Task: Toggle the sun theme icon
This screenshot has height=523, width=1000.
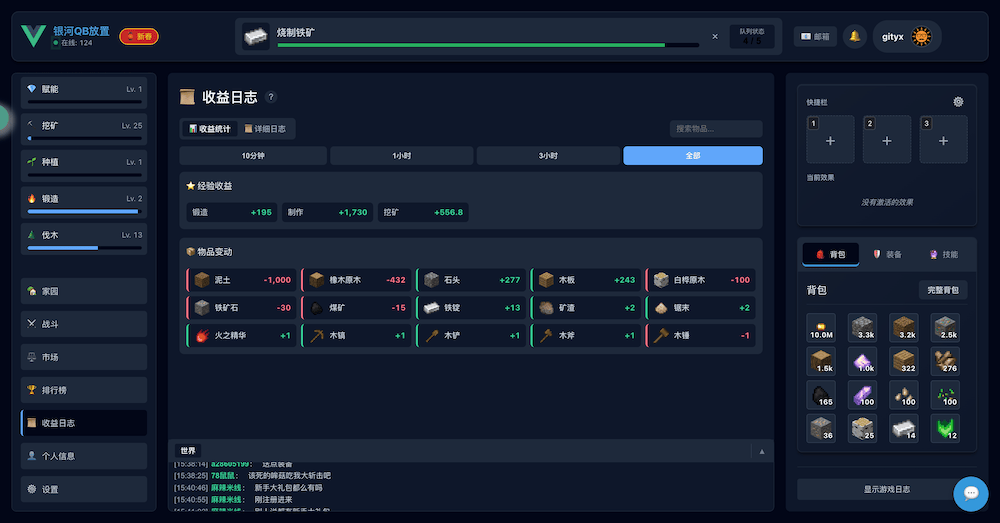Action: coord(921,37)
